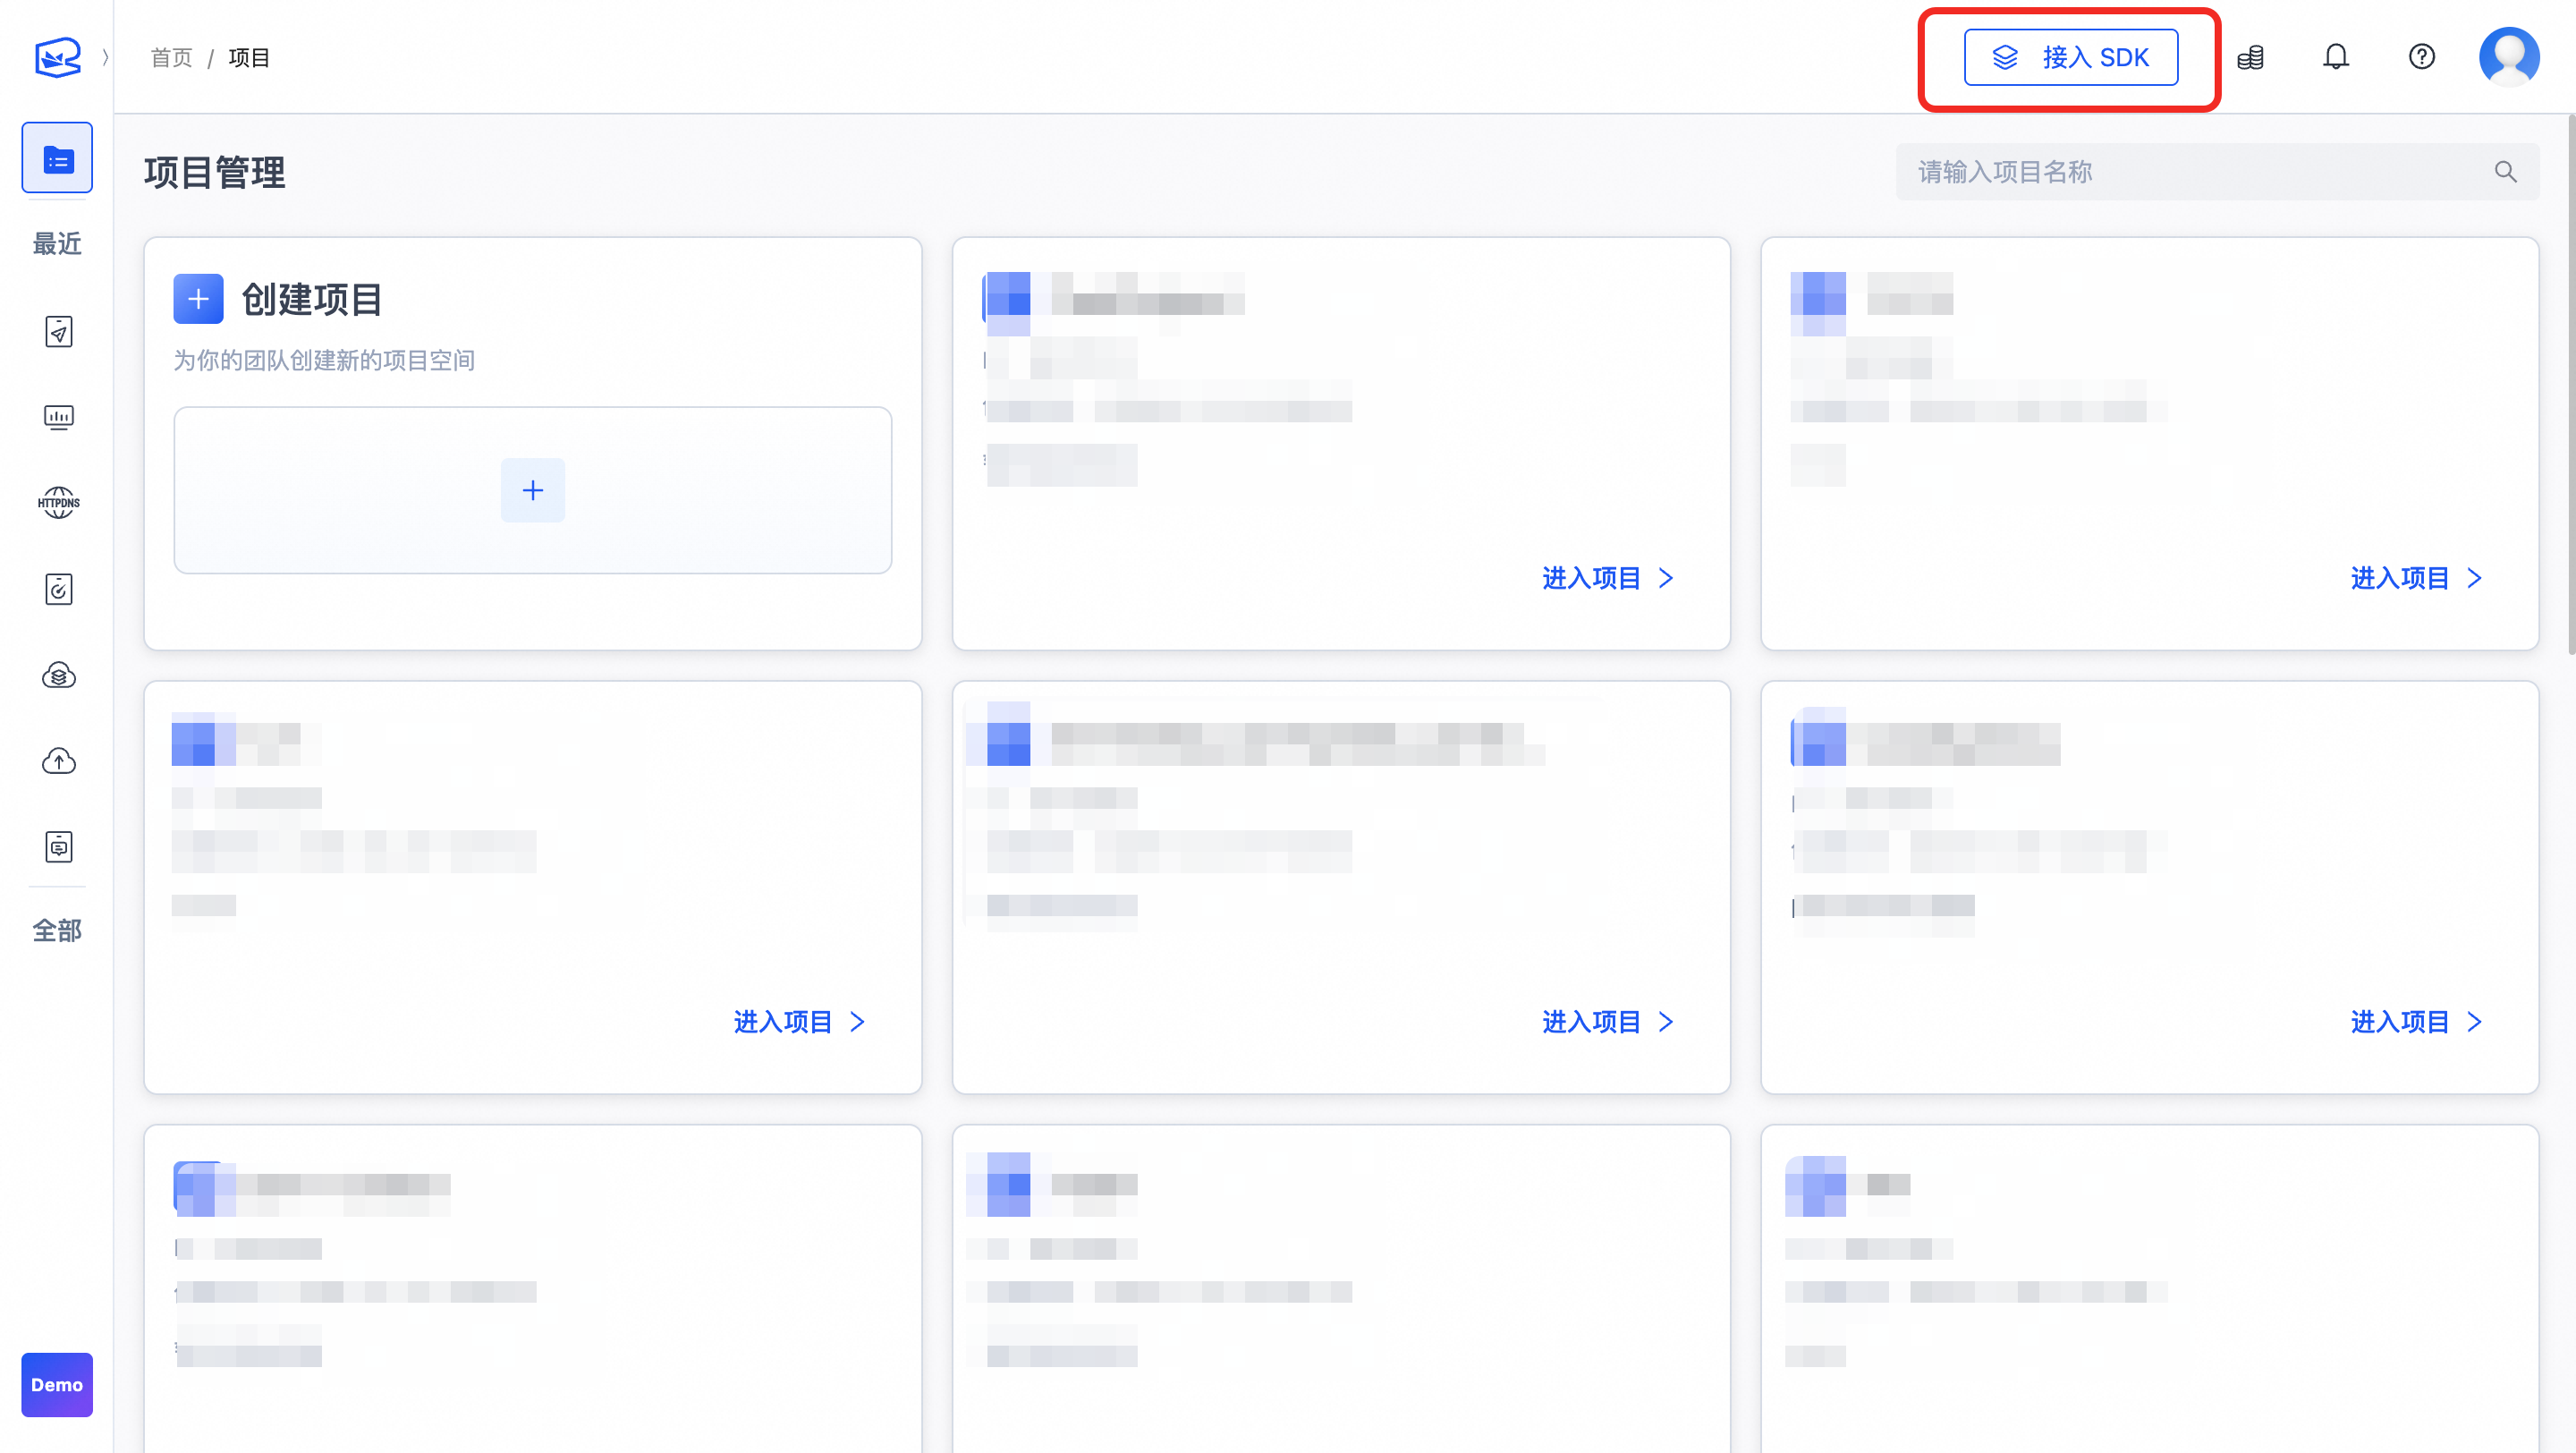Click the project management folder icon in sidebar
This screenshot has width=2576, height=1453.
tap(57, 158)
